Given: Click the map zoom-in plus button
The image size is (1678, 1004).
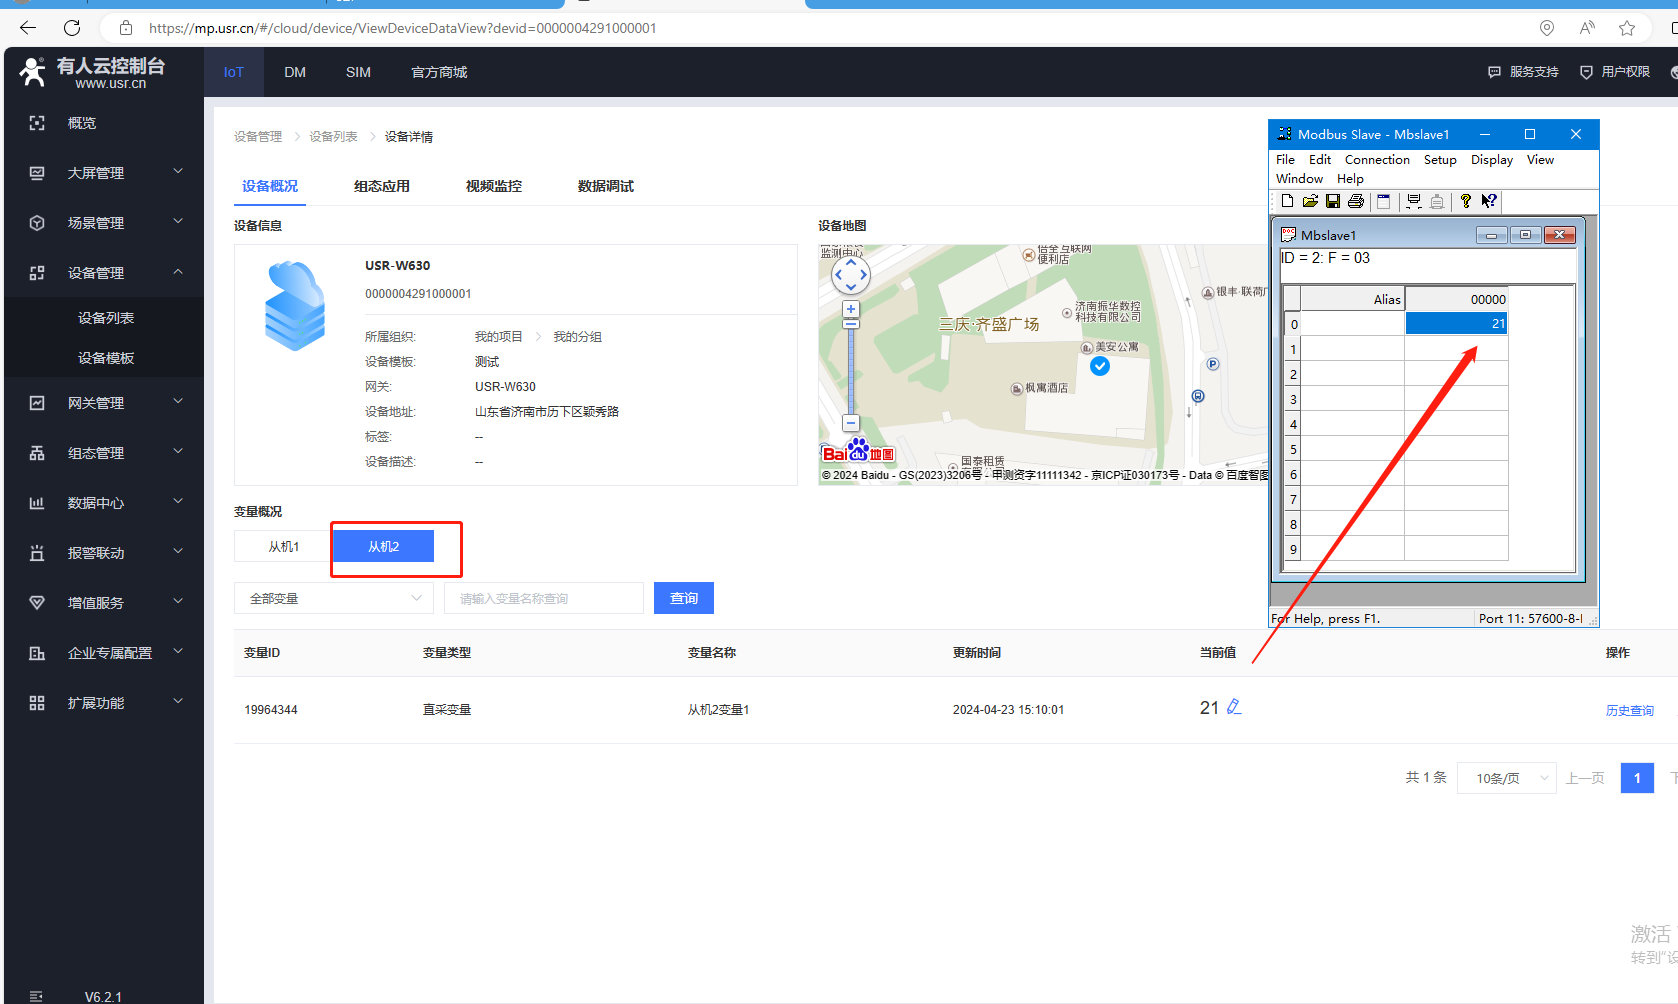Looking at the screenshot, I should [x=851, y=309].
